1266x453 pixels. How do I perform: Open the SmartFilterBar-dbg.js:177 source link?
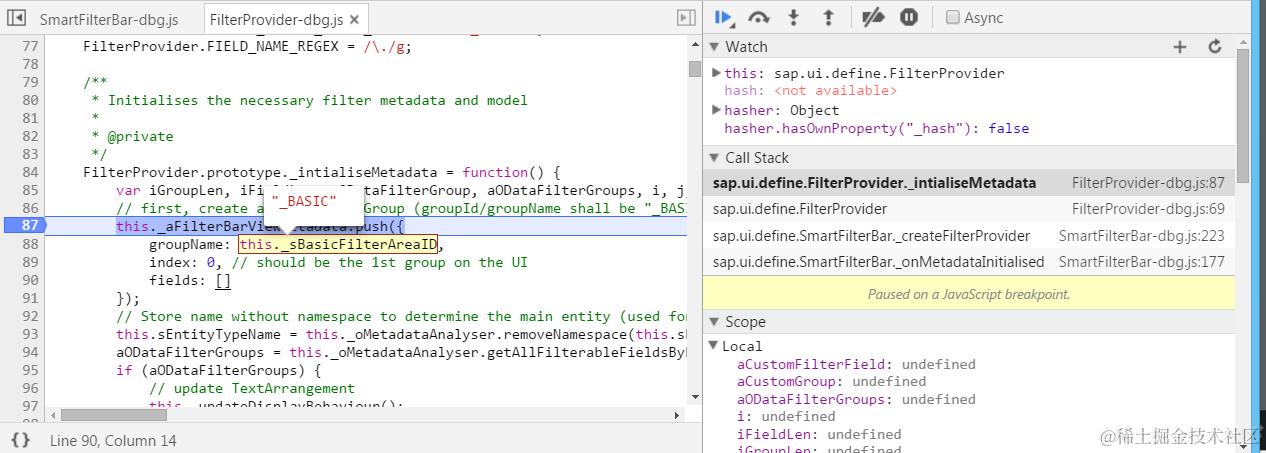[x=1142, y=262]
